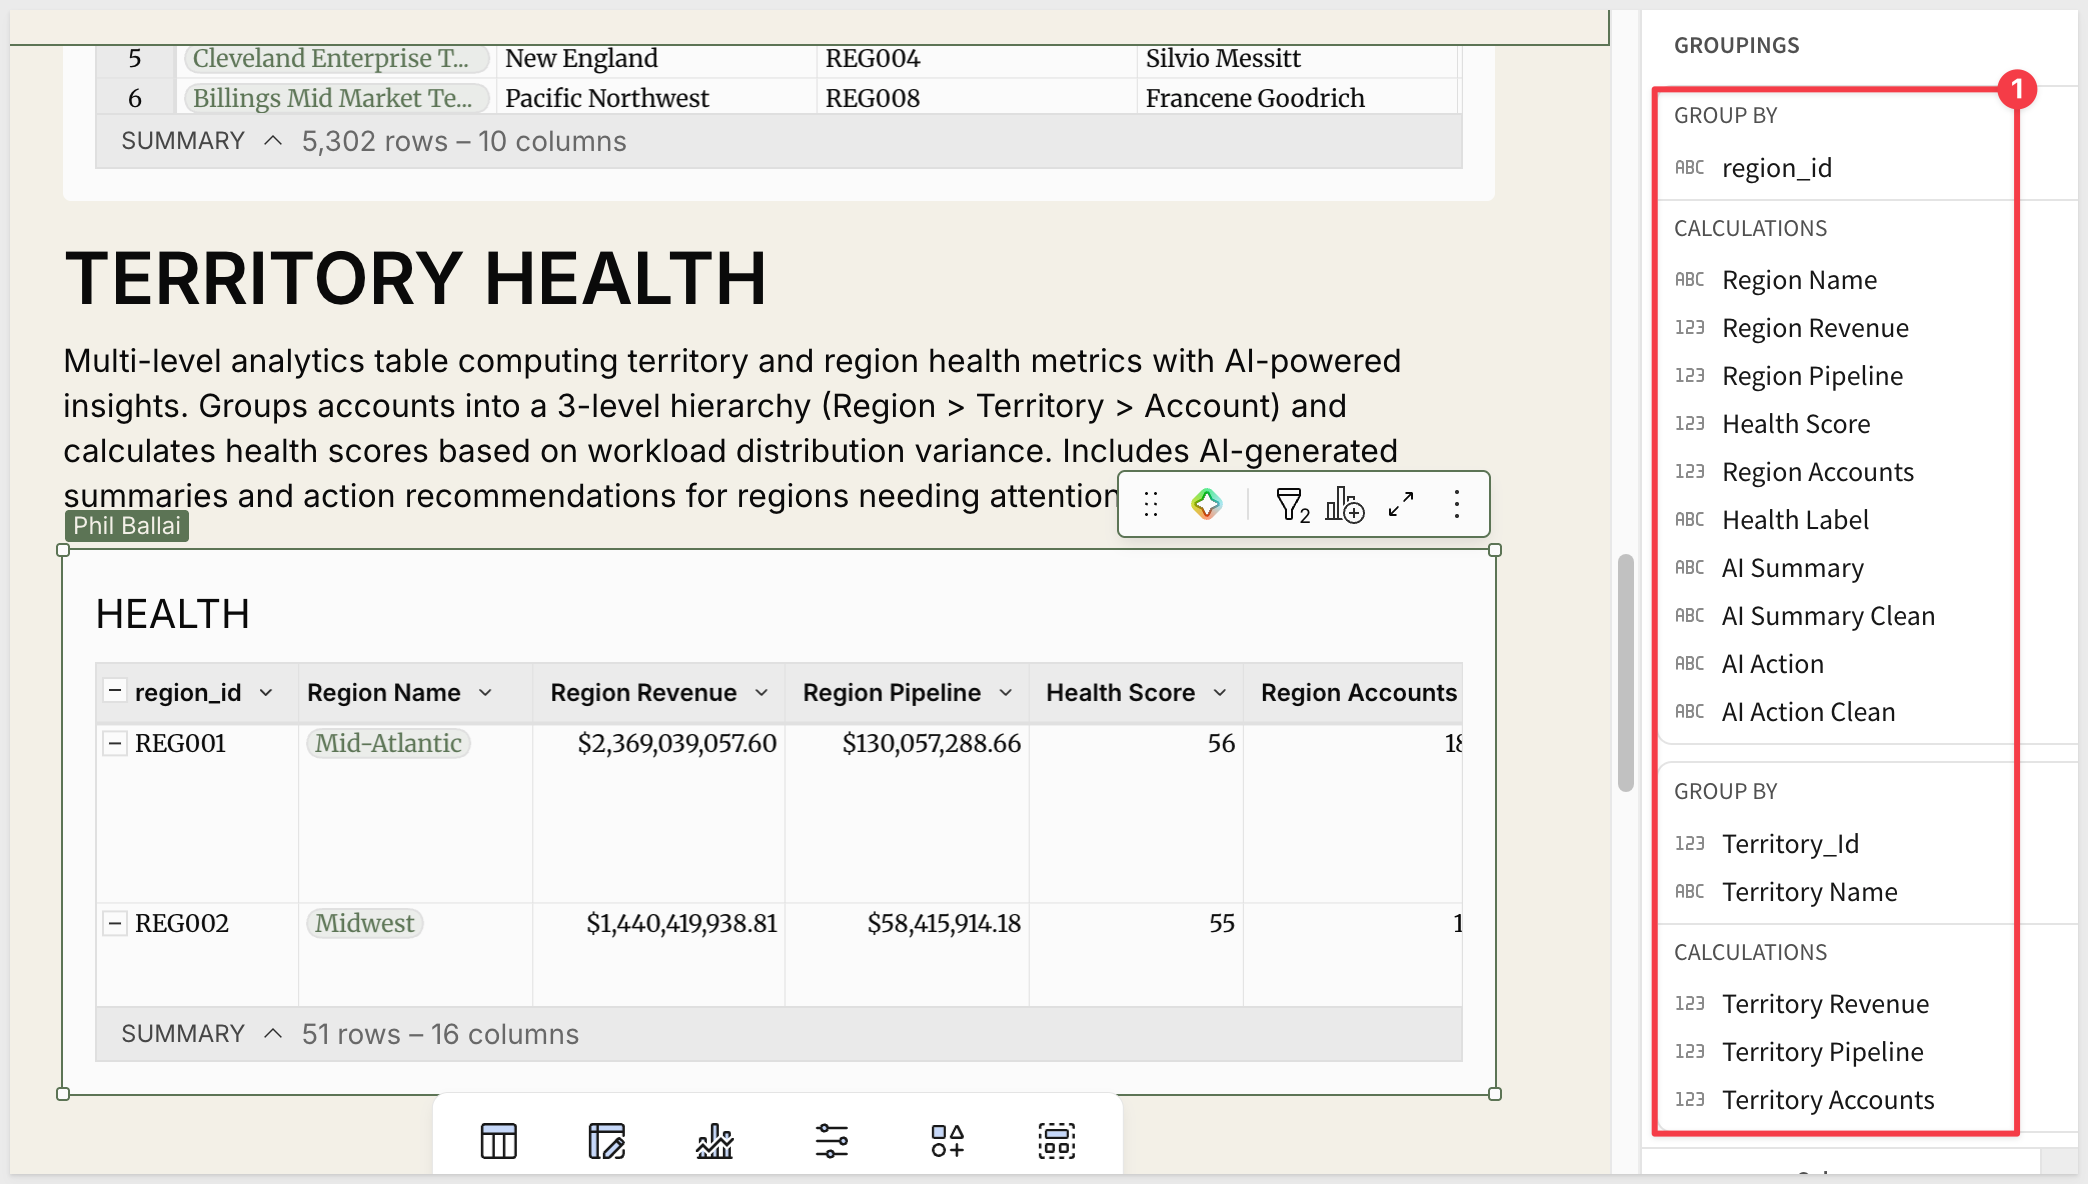Image resolution: width=2088 pixels, height=1184 pixels.
Task: Click the Midwest region pill
Action: point(364,923)
